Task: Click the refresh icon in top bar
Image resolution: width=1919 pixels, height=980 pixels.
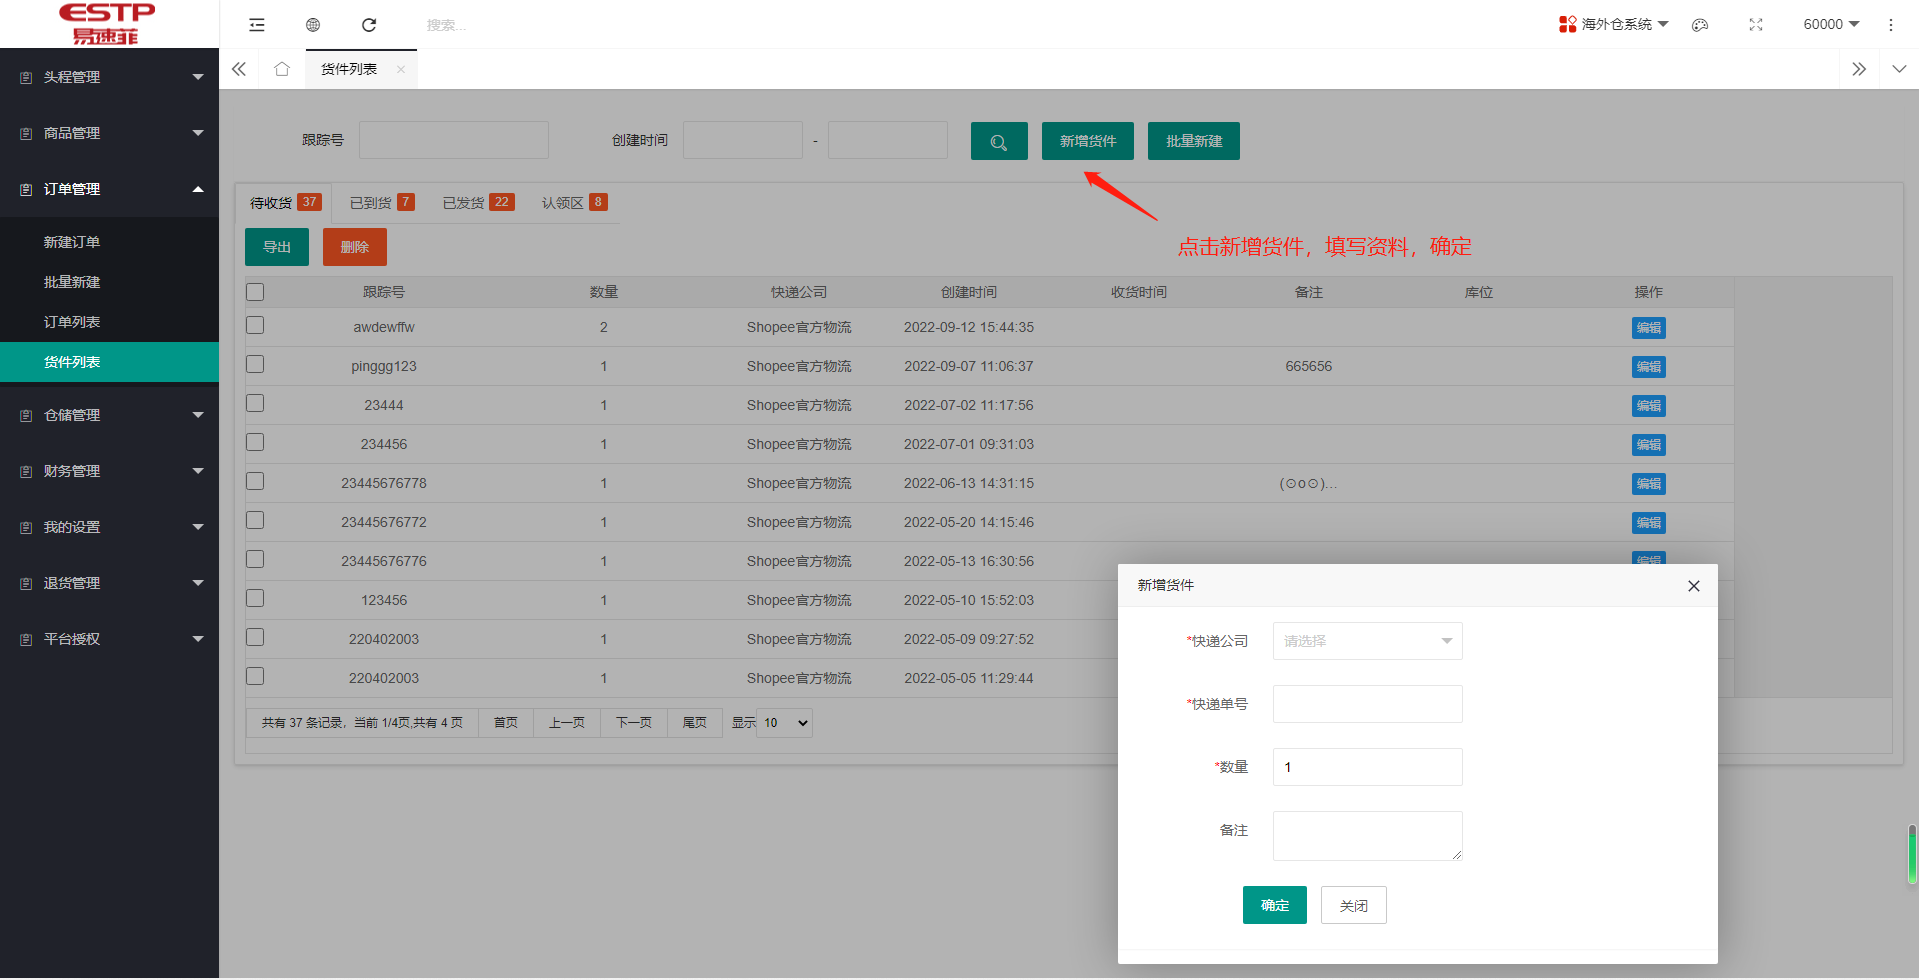Action: pos(369,25)
